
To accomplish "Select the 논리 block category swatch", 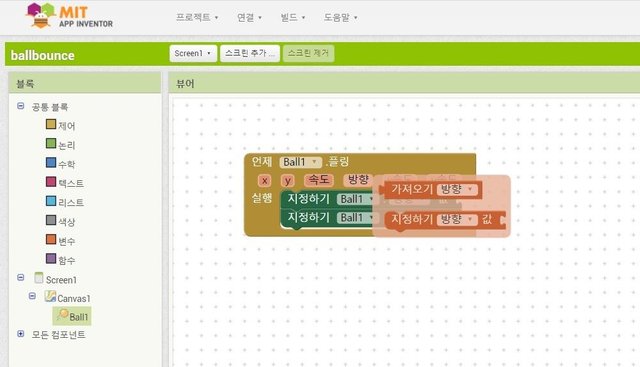I will [51, 143].
